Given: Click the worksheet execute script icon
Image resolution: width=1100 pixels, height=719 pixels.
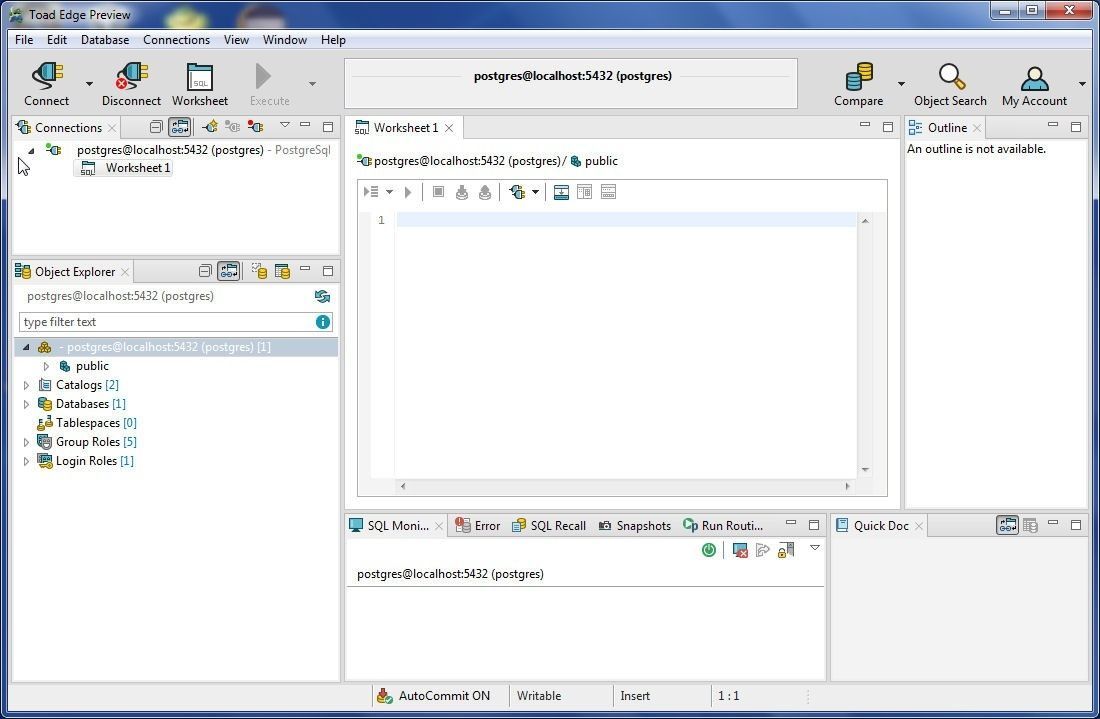Looking at the screenshot, I should 371,191.
